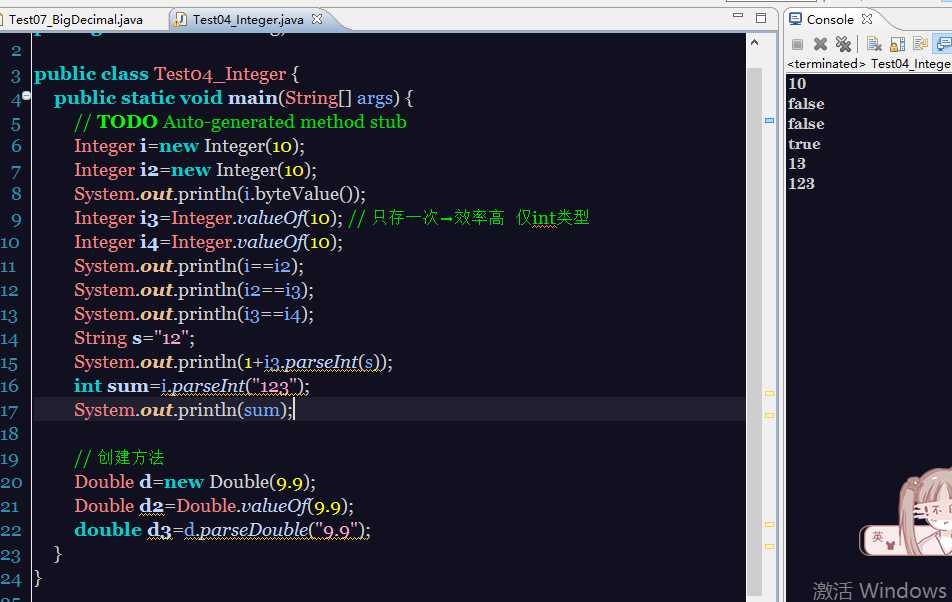
Task: Close the Console view tab
Action: pyautogui.click(x=867, y=19)
